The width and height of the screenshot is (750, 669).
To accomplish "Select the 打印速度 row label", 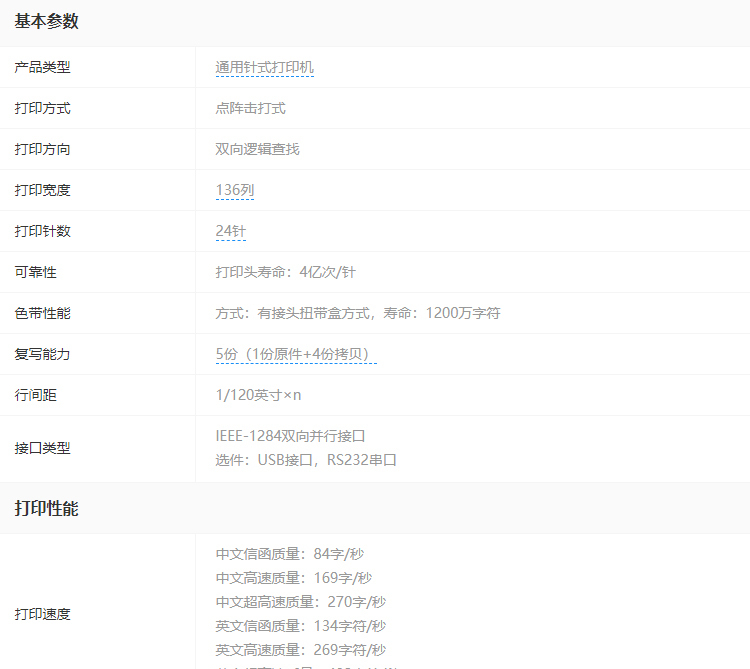I will coord(42,614).
